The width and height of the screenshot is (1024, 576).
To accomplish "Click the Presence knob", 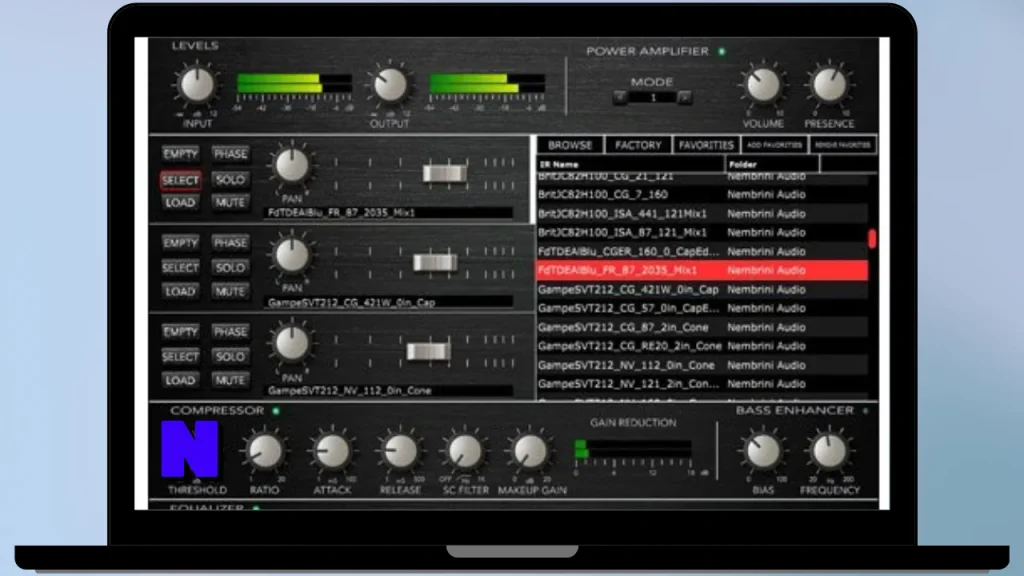I will 829,85.
